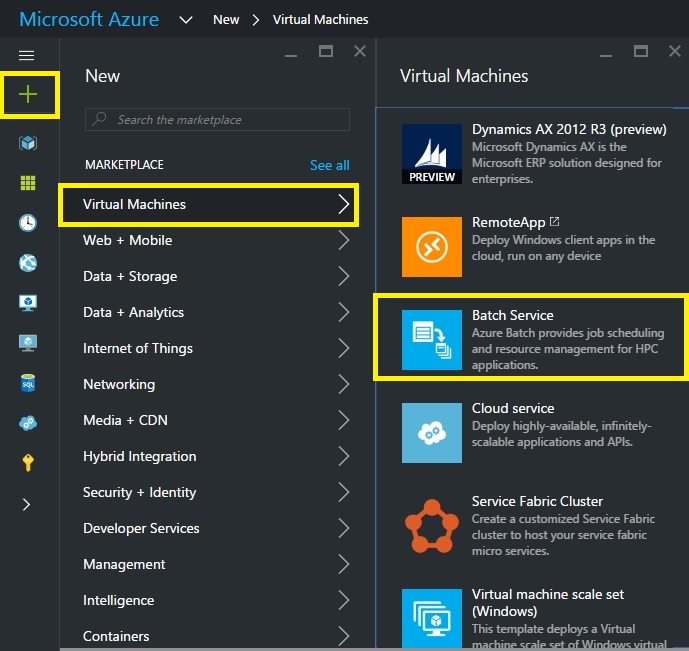Expand Intelligence chevron
This screenshot has width=689, height=651.
(344, 600)
